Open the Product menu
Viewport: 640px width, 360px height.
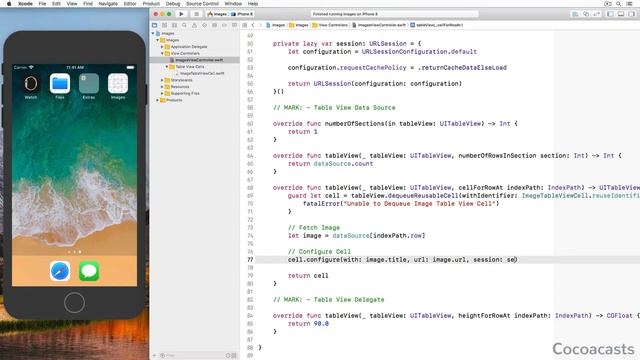pos(151,4)
